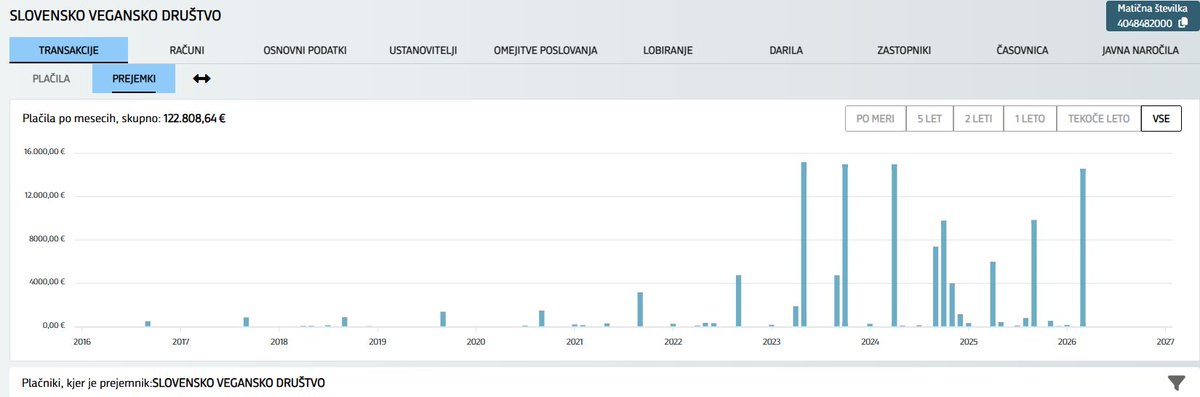The width and height of the screenshot is (1200, 397).
Task: Open the Javna naročila tab
Action: [x=1140, y=50]
